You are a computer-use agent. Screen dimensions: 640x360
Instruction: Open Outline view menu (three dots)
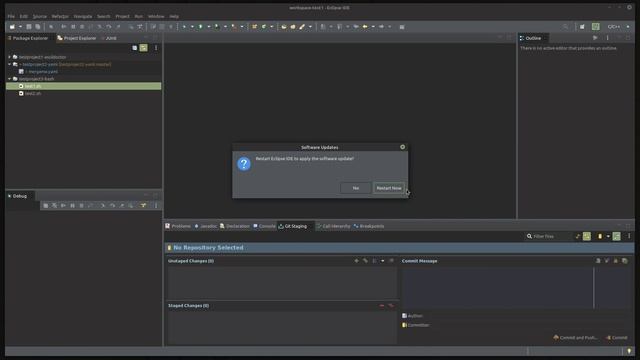tap(607, 38)
